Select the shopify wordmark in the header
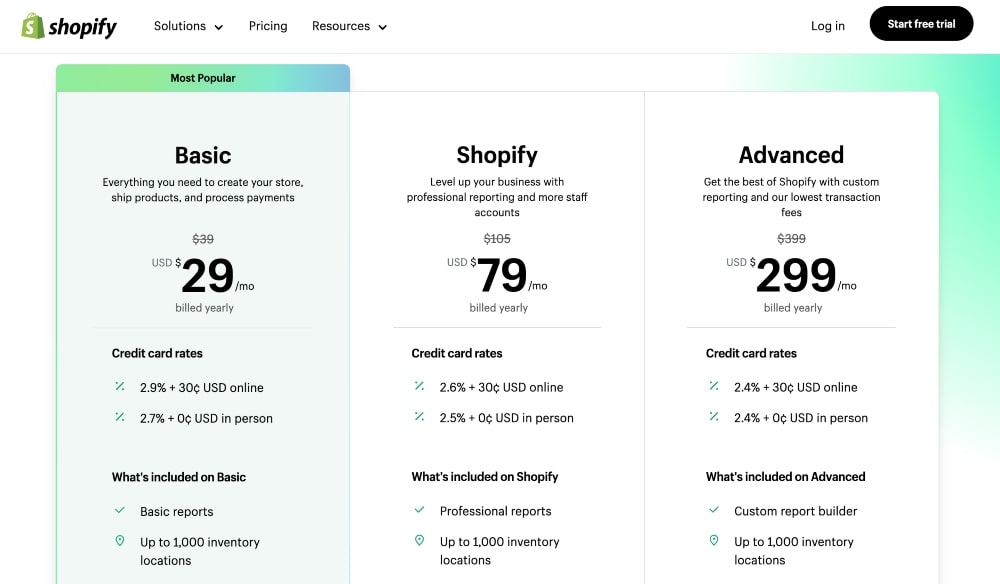Image resolution: width=1000 pixels, height=584 pixels. click(x=82, y=26)
